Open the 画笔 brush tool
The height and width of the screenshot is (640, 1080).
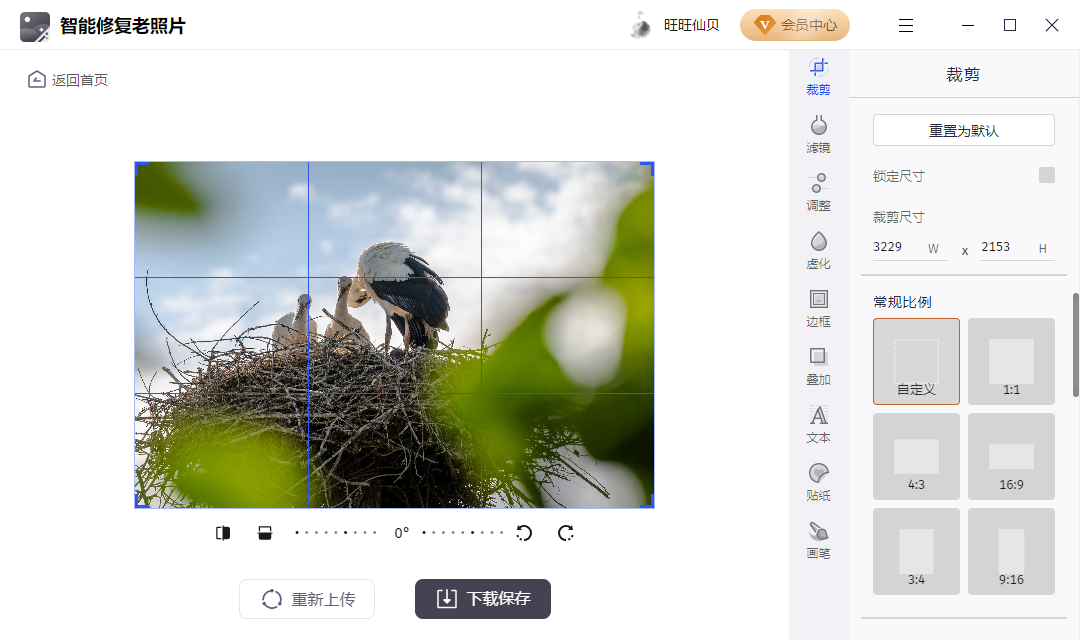click(x=818, y=538)
